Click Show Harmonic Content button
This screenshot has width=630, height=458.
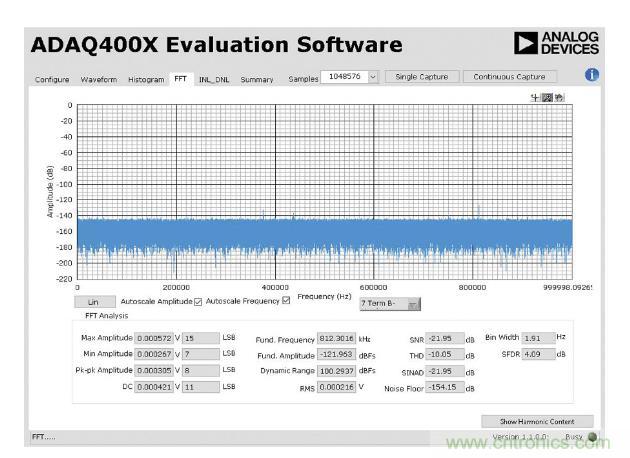click(x=537, y=421)
